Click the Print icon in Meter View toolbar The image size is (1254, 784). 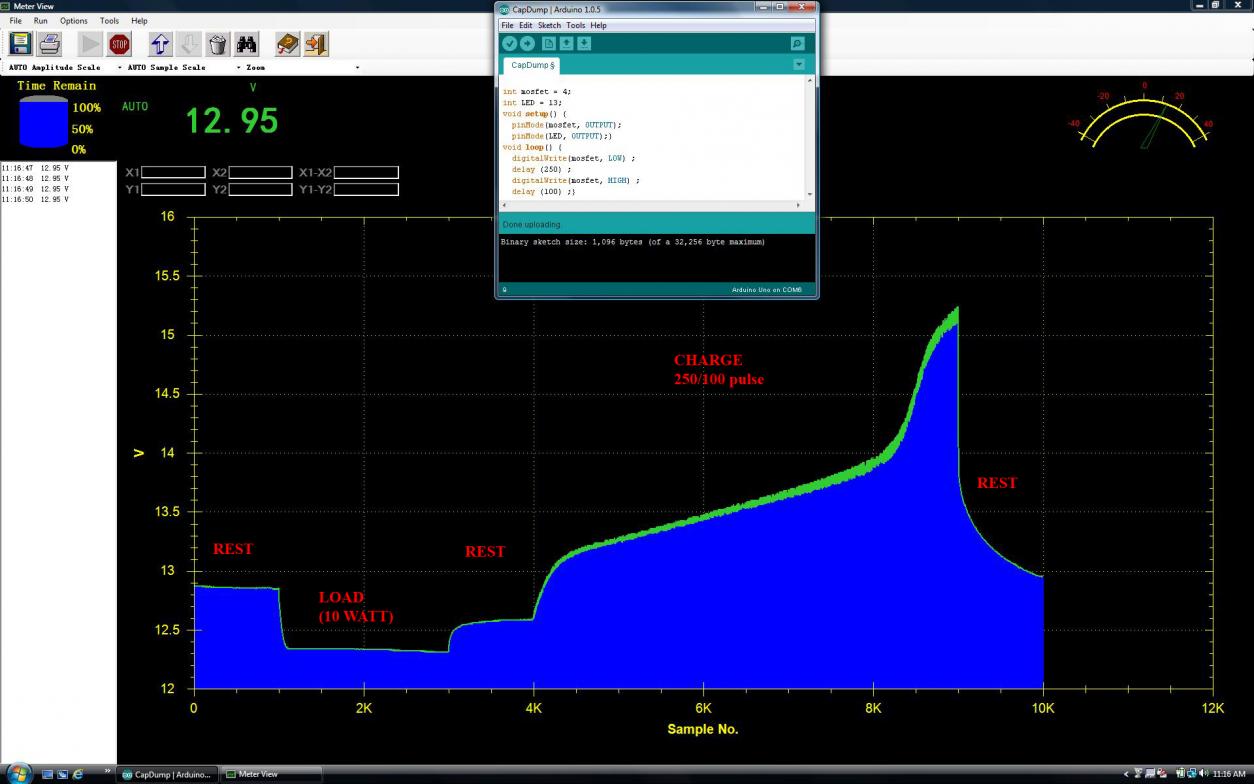[50, 44]
